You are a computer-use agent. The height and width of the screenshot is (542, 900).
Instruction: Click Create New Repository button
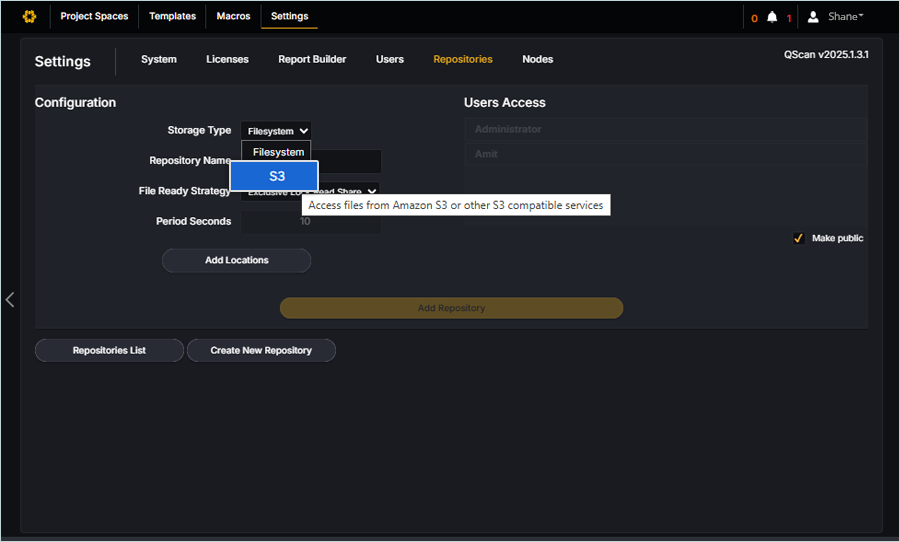pyautogui.click(x=261, y=351)
